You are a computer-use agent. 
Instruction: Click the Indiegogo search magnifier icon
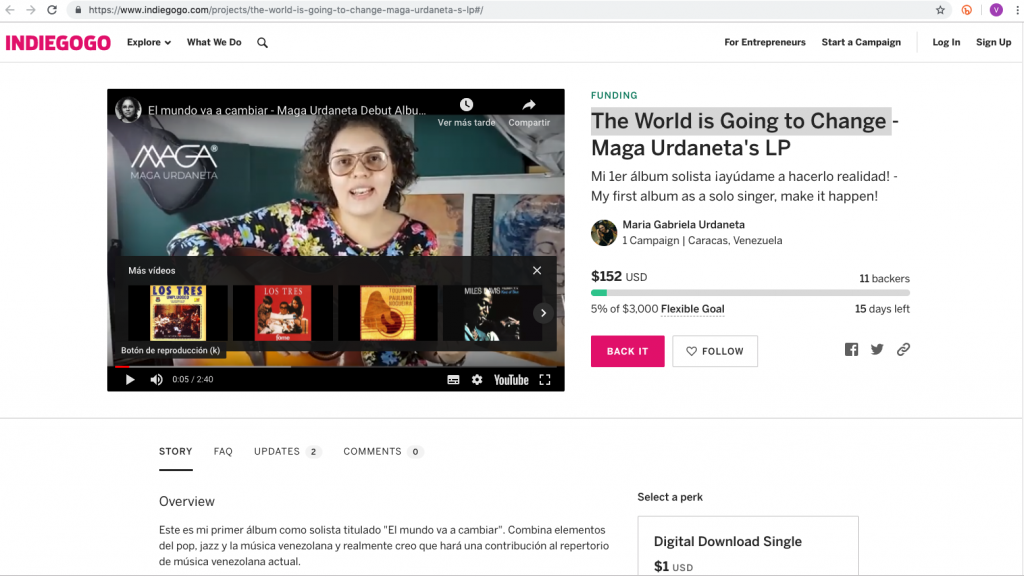pos(262,43)
